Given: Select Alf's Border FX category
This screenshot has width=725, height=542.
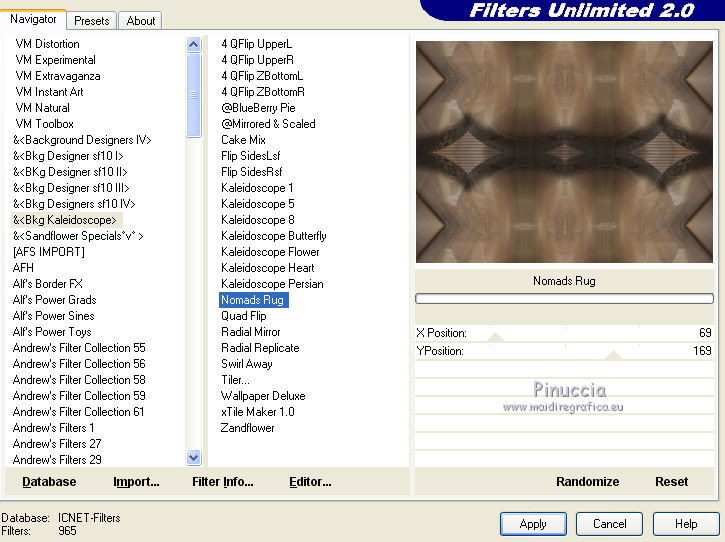Looking at the screenshot, I should pyautogui.click(x=48, y=284).
